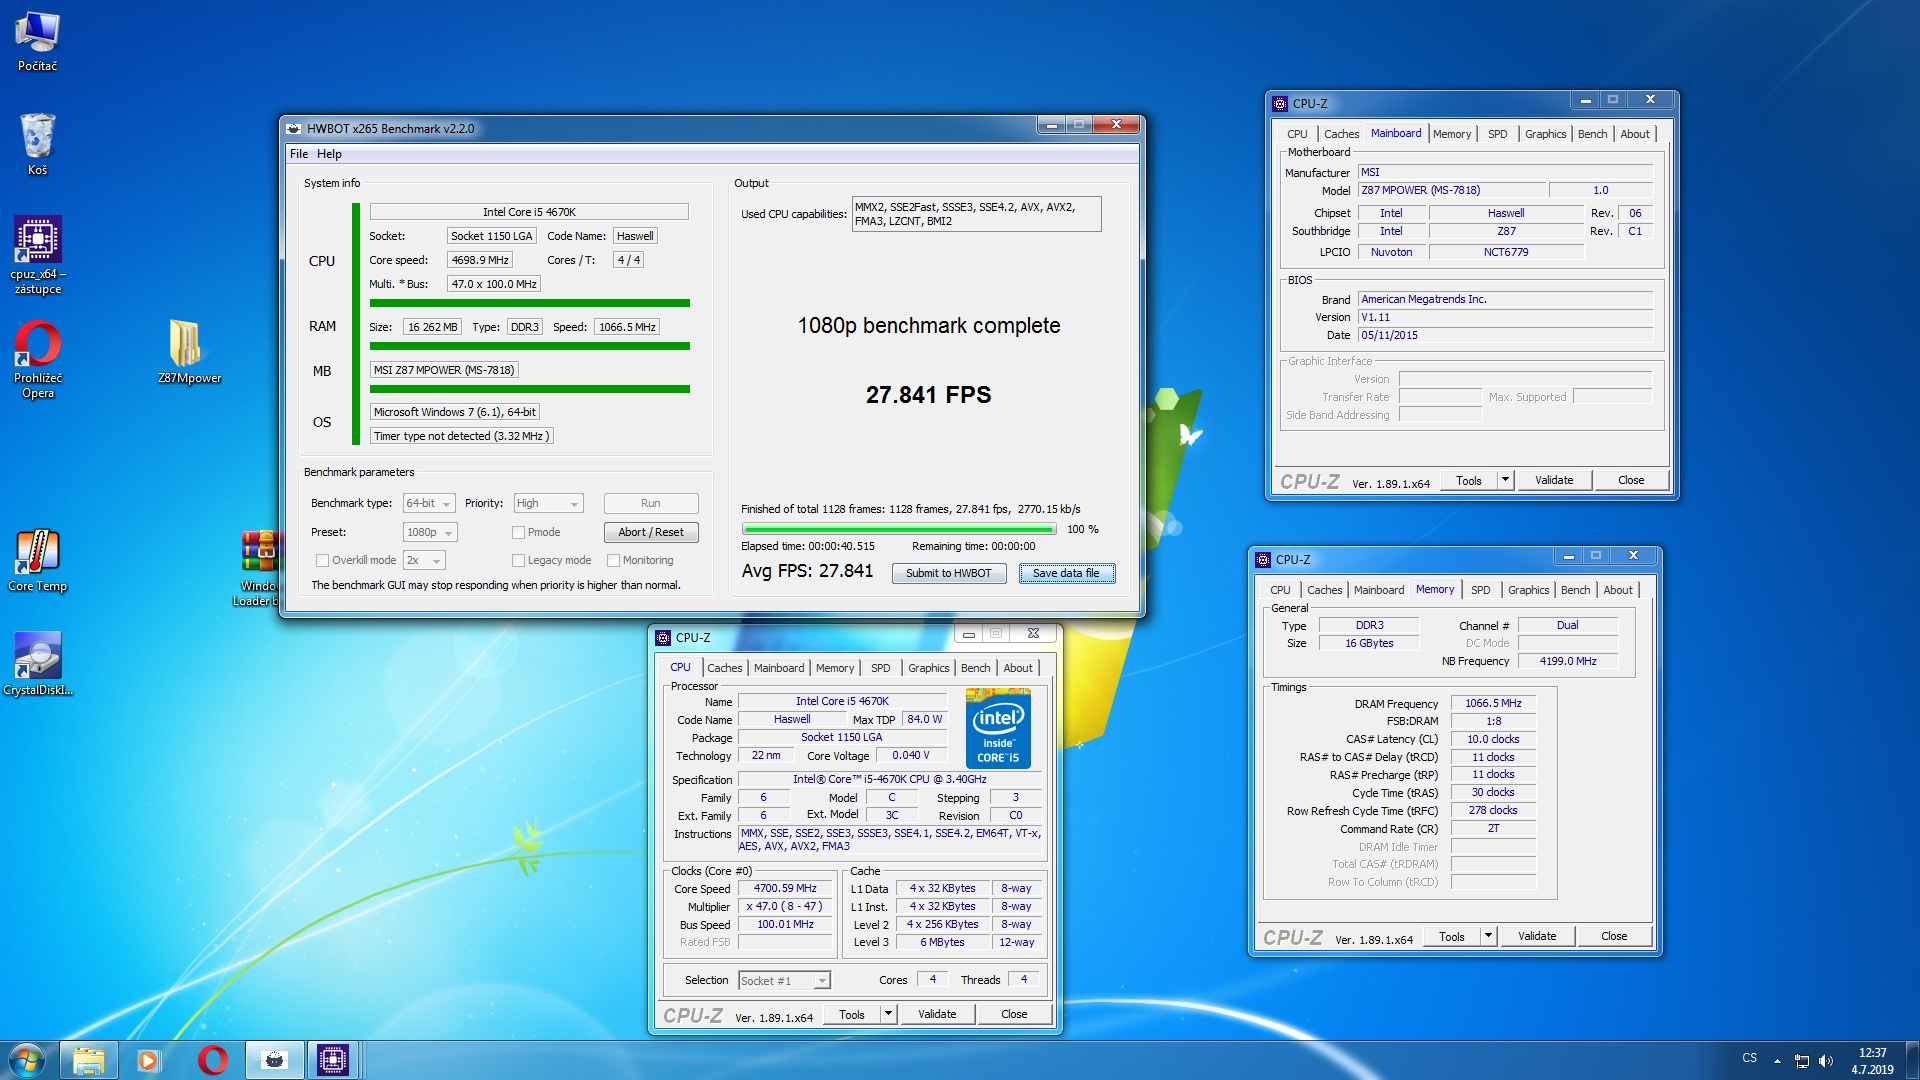The height and width of the screenshot is (1080, 1920).
Task: Click the Submit to HWBOT button
Action: point(948,573)
